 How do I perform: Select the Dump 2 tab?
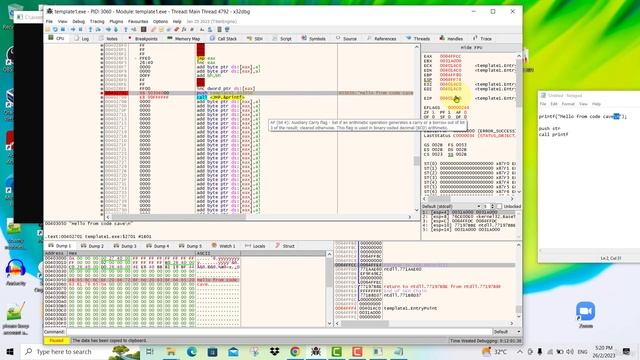point(93,246)
